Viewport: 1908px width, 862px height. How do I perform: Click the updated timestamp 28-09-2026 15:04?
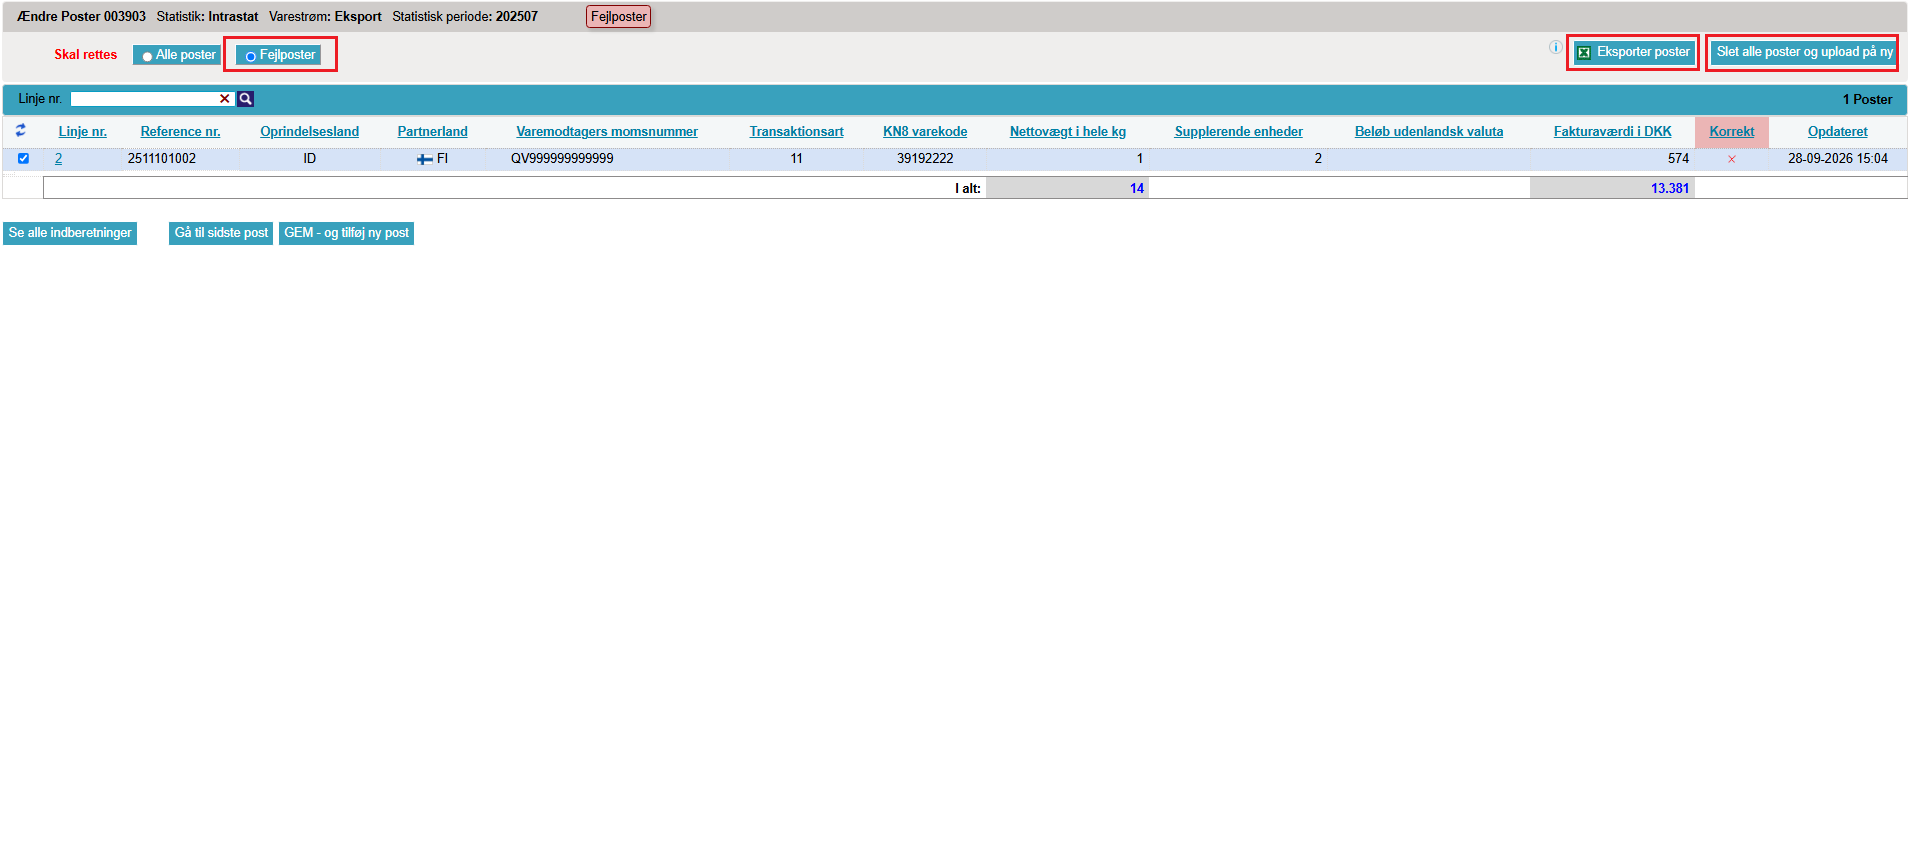[x=1838, y=159]
